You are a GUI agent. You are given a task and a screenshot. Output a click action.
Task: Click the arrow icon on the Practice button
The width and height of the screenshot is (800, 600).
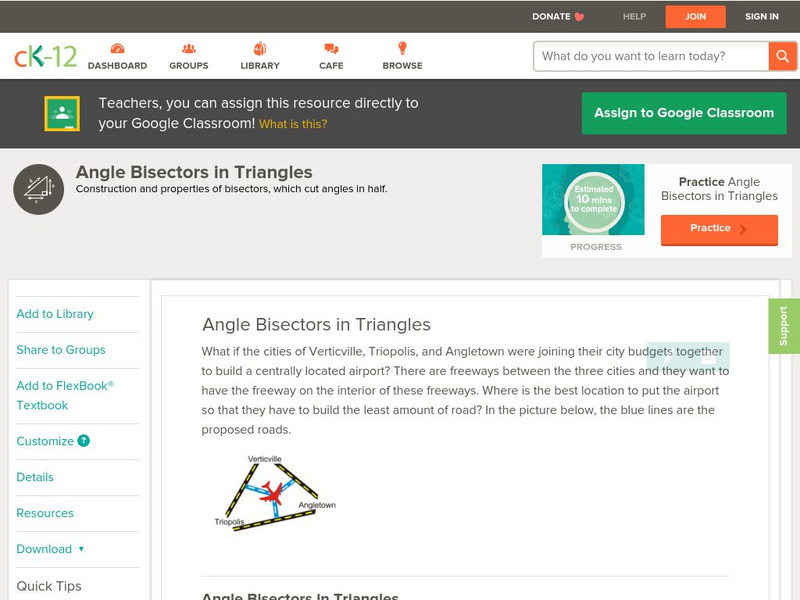click(x=743, y=229)
